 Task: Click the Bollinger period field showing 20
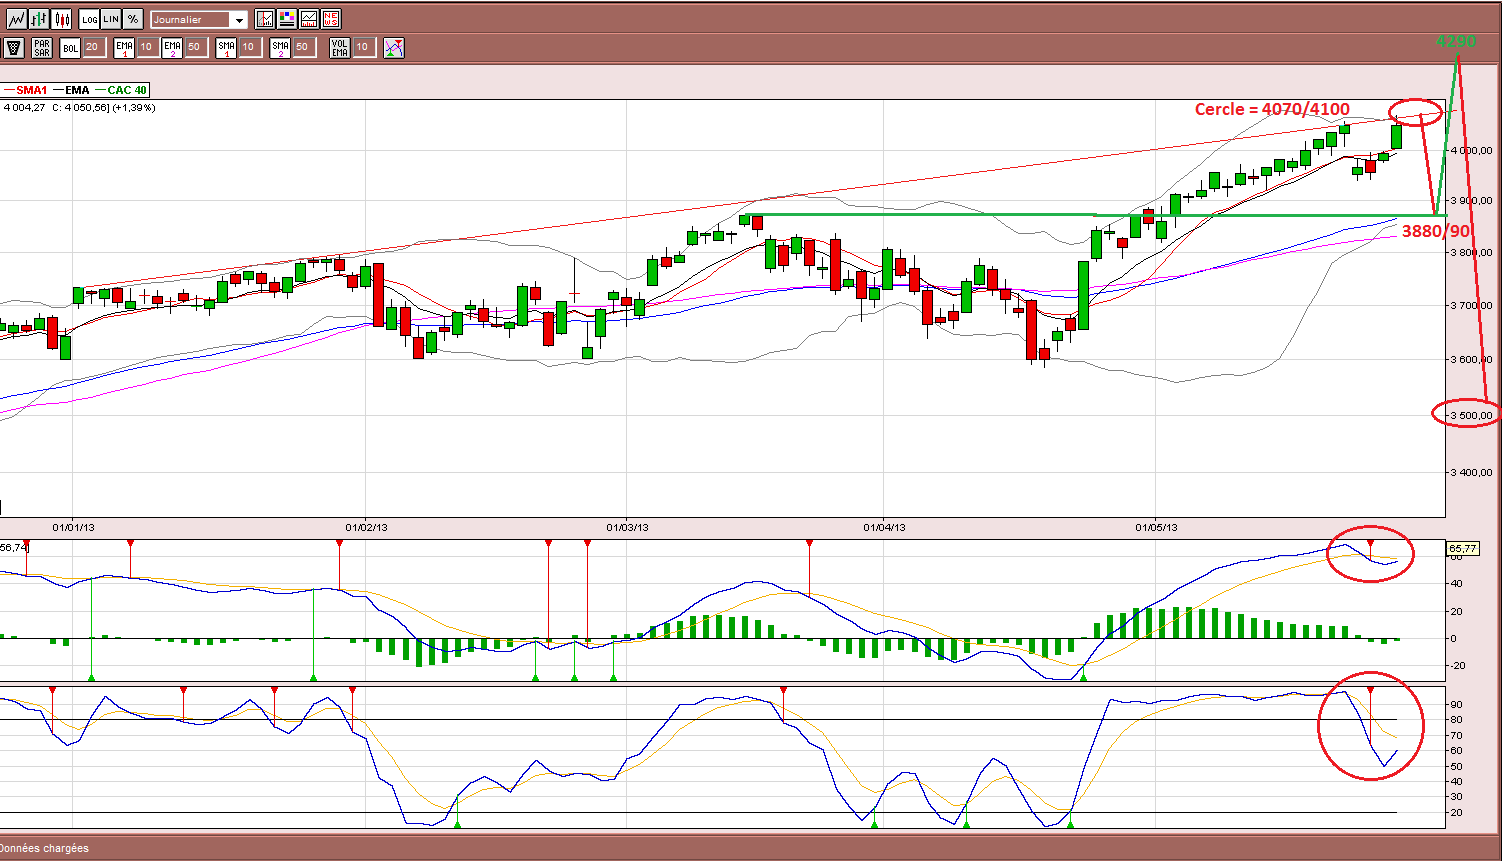pos(94,47)
